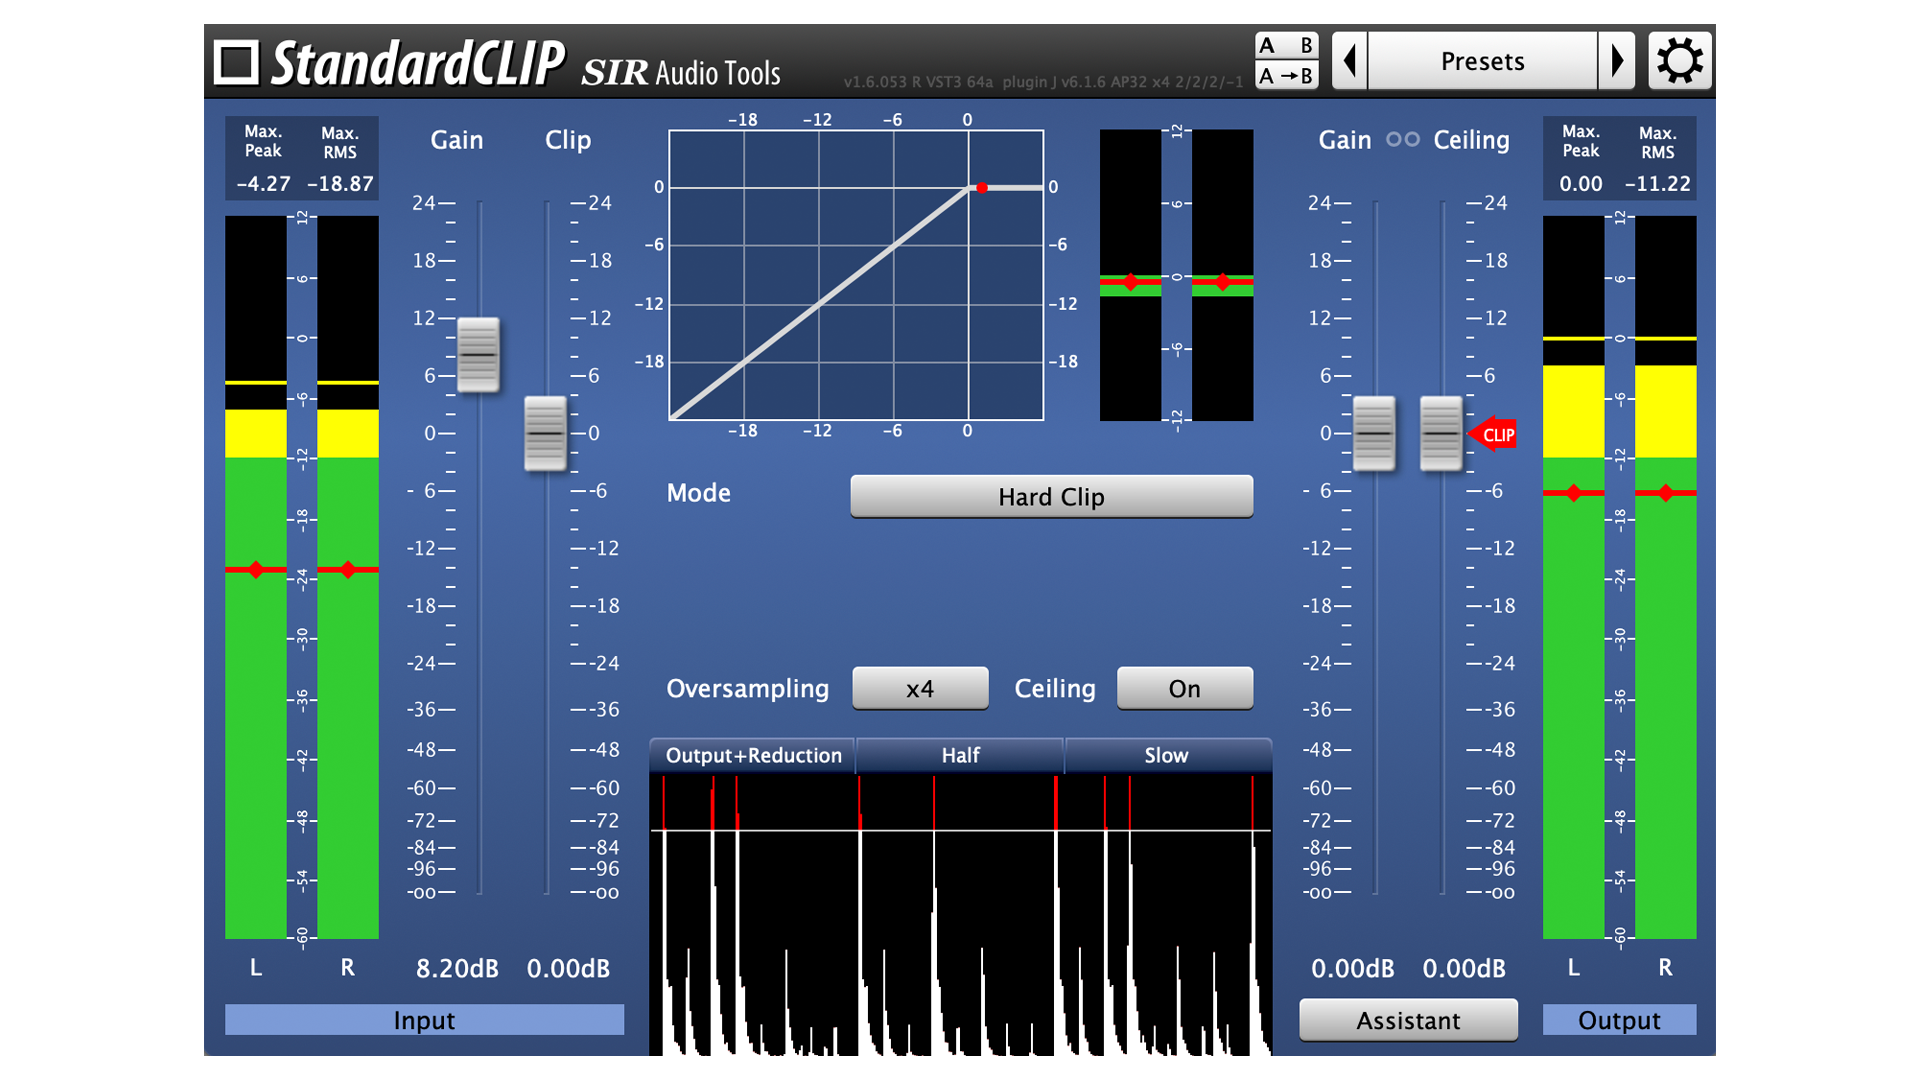Image resolution: width=1920 pixels, height=1080 pixels.
Task: Click the input Clip slider handle
Action: pyautogui.click(x=545, y=434)
